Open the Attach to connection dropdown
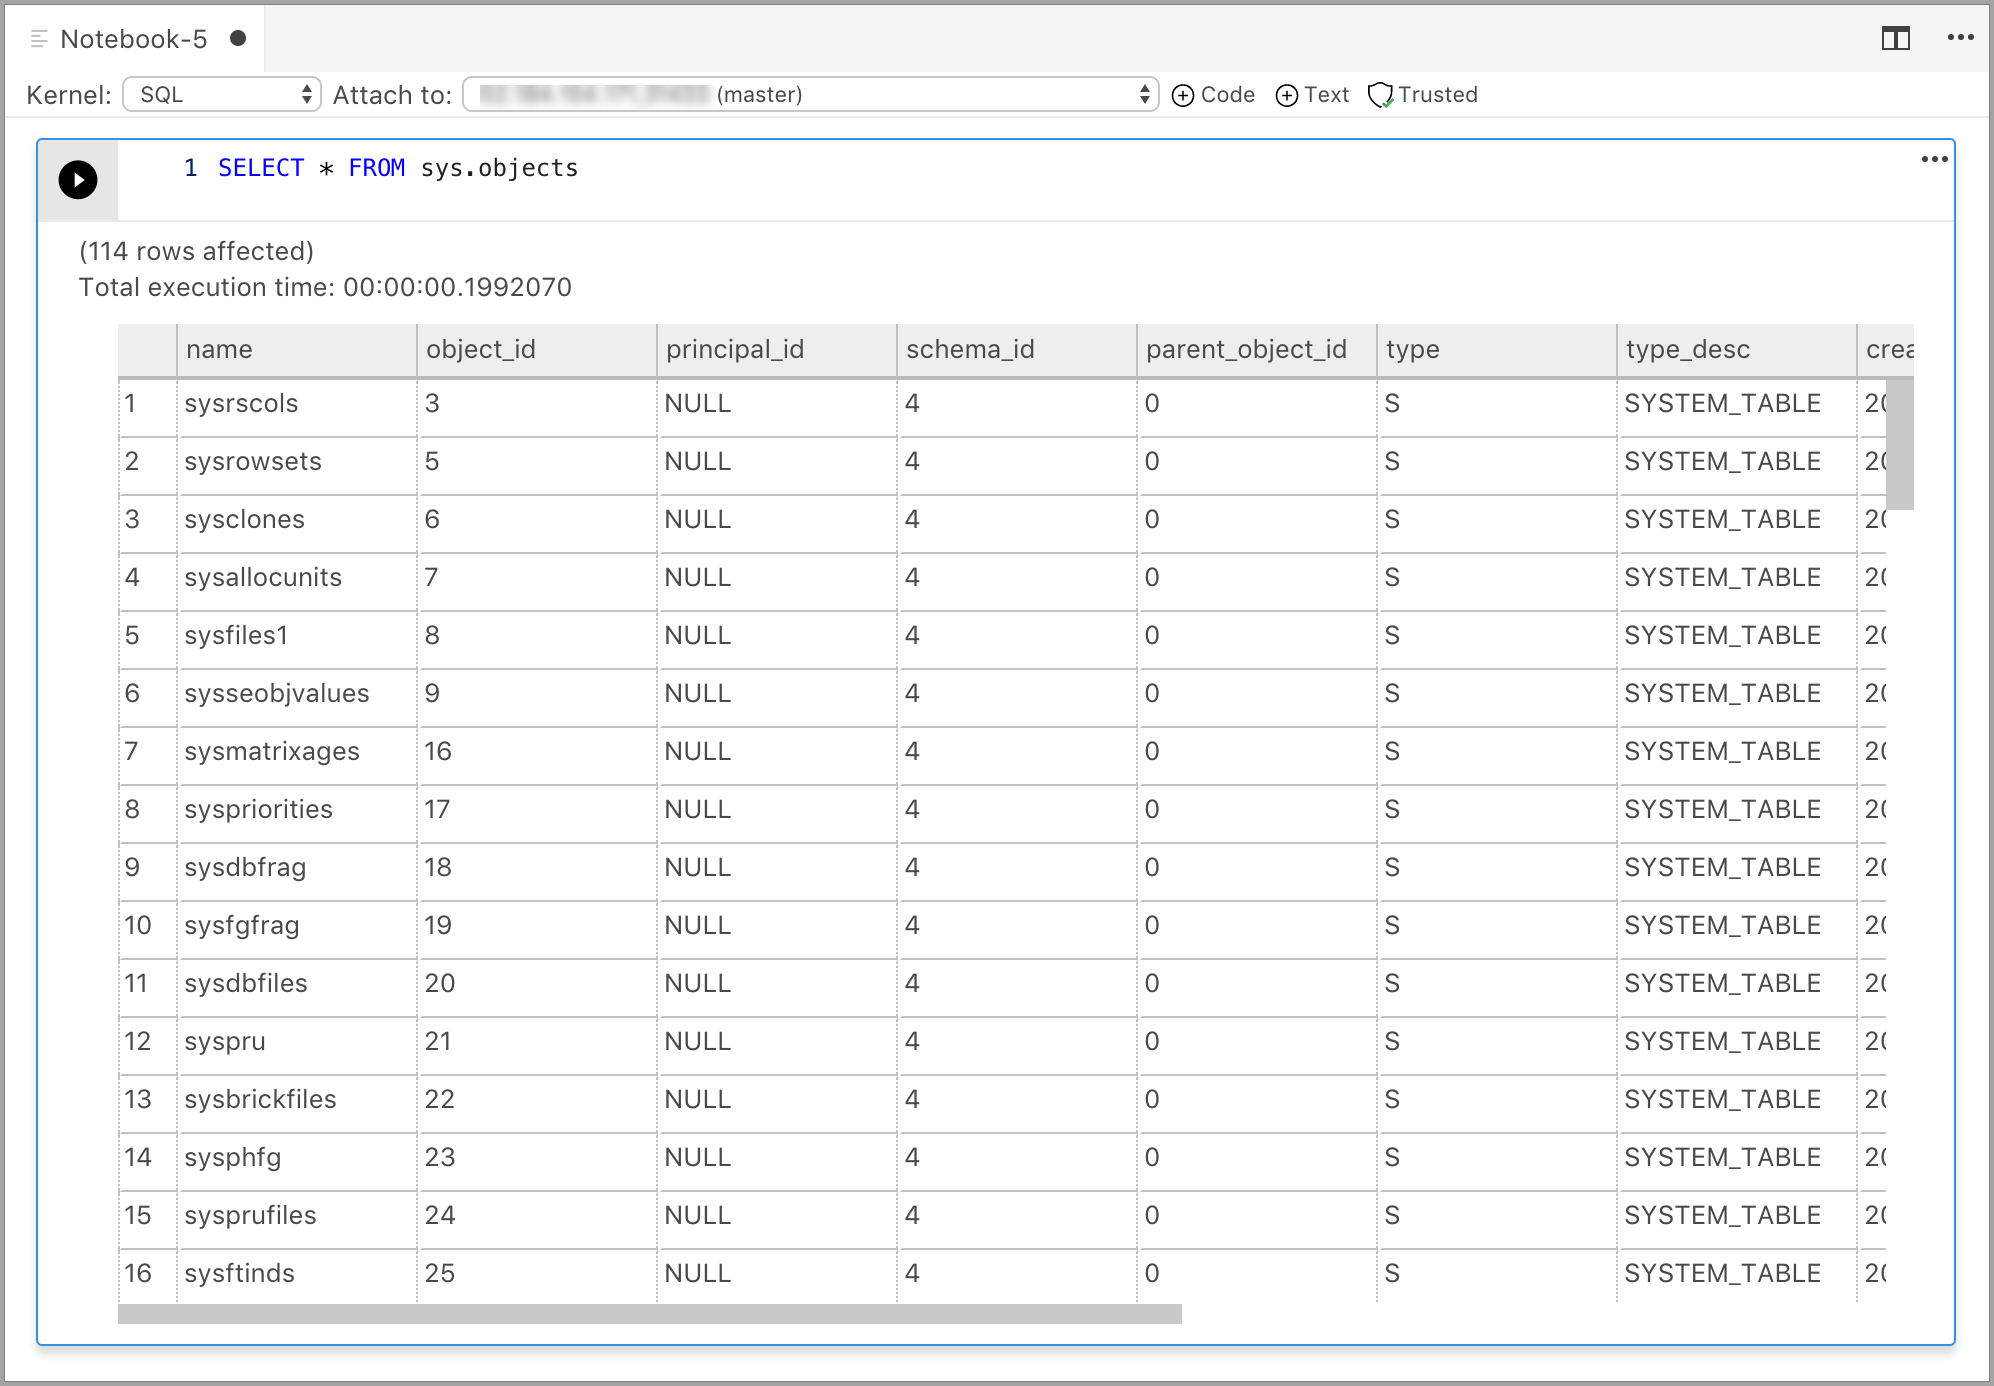Viewport: 1994px width, 1386px height. pos(811,95)
